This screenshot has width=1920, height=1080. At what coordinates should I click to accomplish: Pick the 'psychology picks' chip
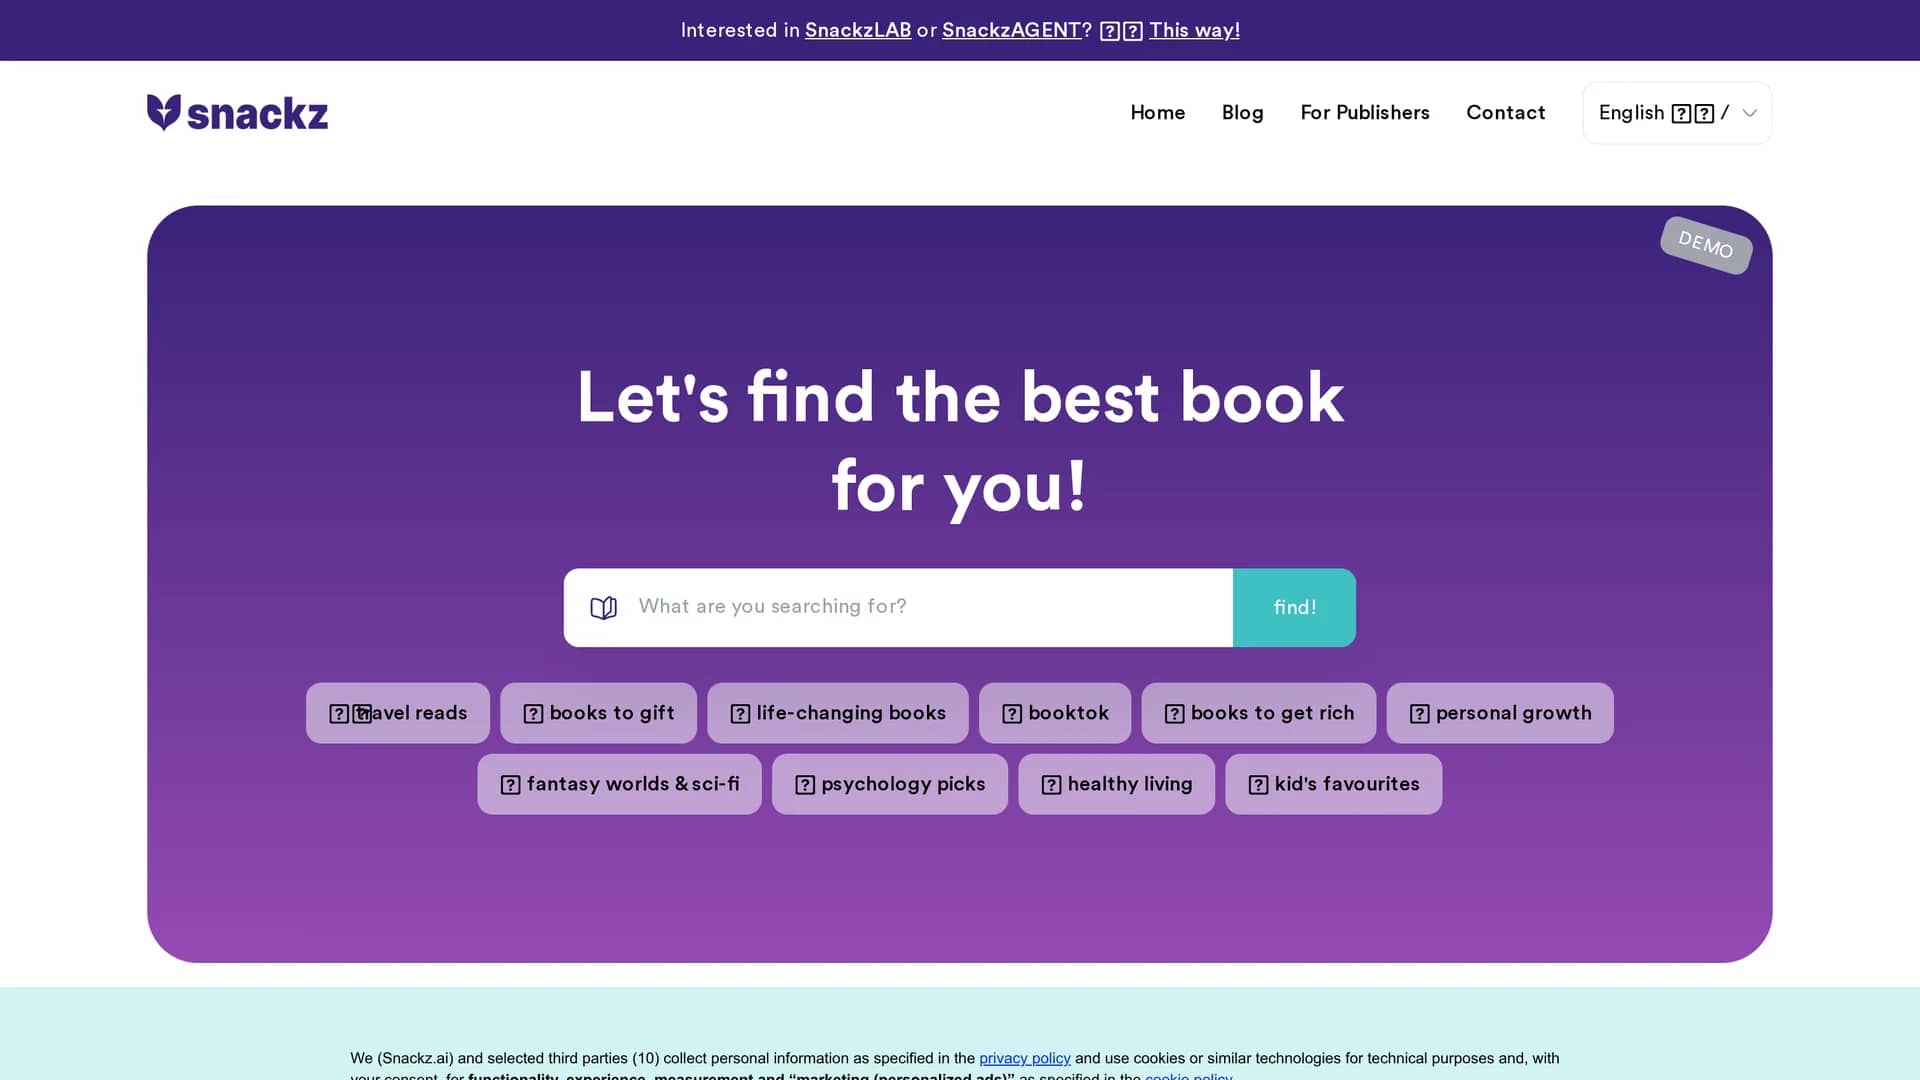click(890, 784)
